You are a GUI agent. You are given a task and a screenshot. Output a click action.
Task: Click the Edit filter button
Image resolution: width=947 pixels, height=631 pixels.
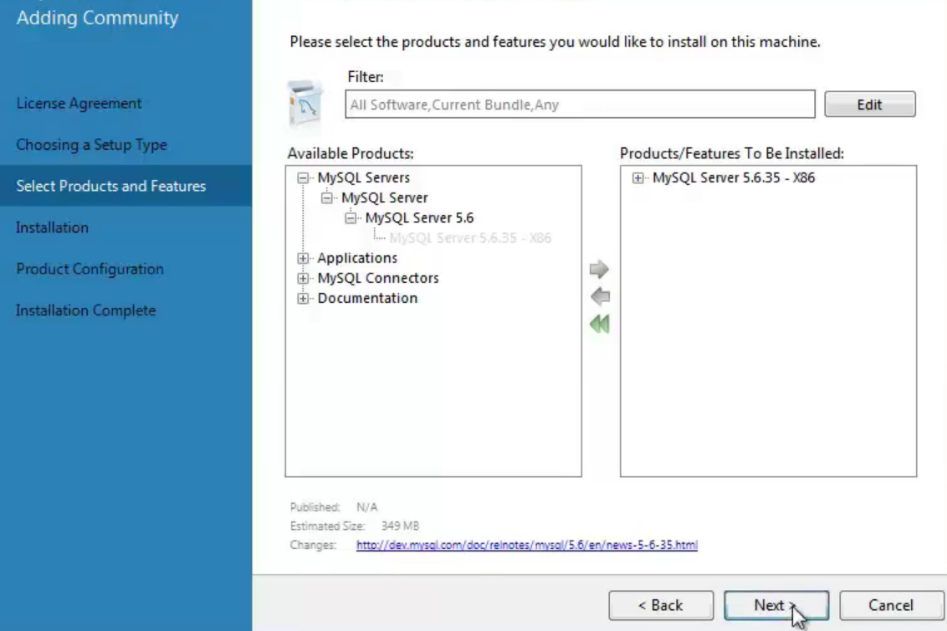pos(870,104)
